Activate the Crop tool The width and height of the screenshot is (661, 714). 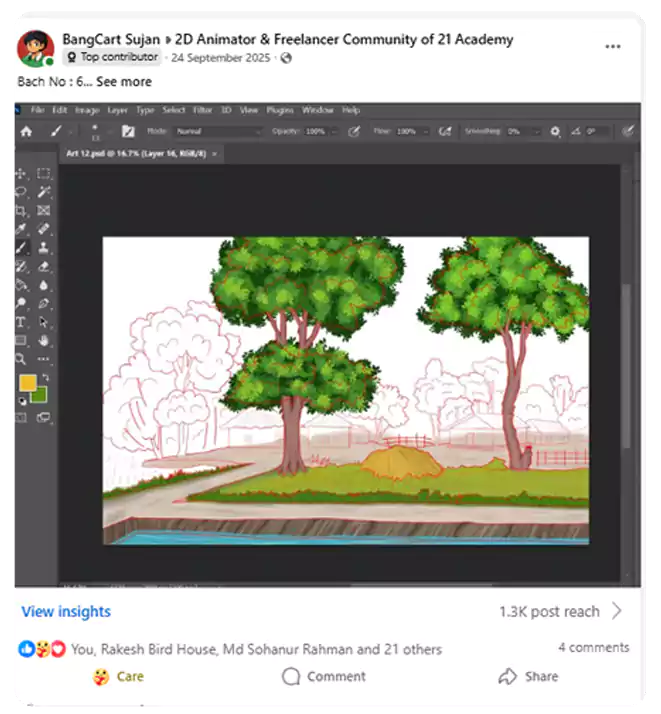tap(21, 211)
